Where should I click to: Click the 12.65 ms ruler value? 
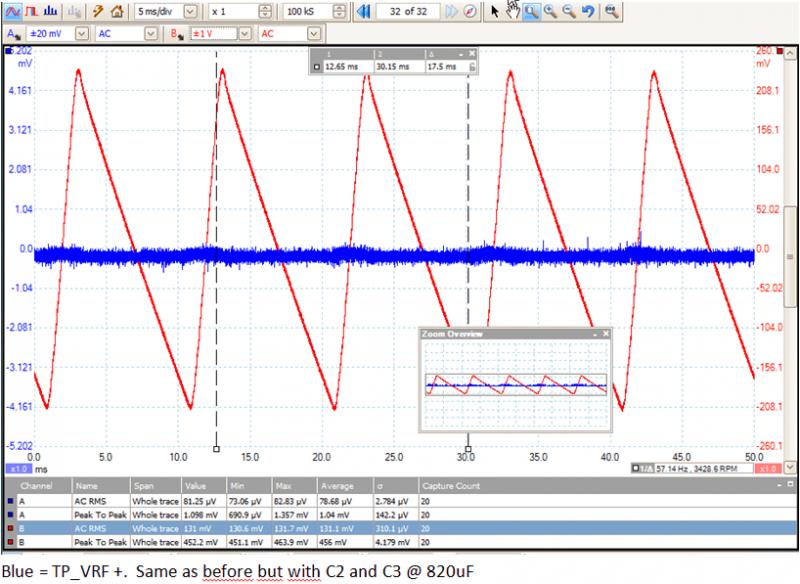(x=341, y=67)
